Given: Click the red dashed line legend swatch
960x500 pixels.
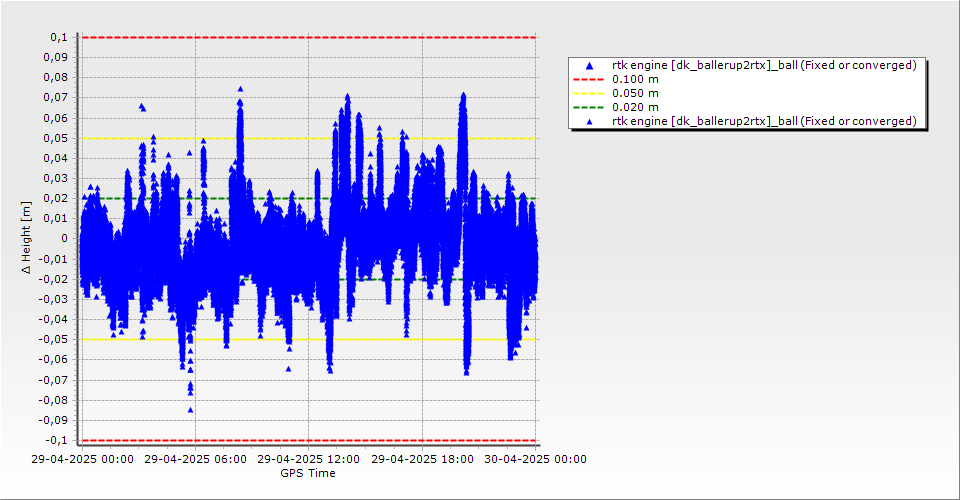Looking at the screenshot, I should point(588,79).
